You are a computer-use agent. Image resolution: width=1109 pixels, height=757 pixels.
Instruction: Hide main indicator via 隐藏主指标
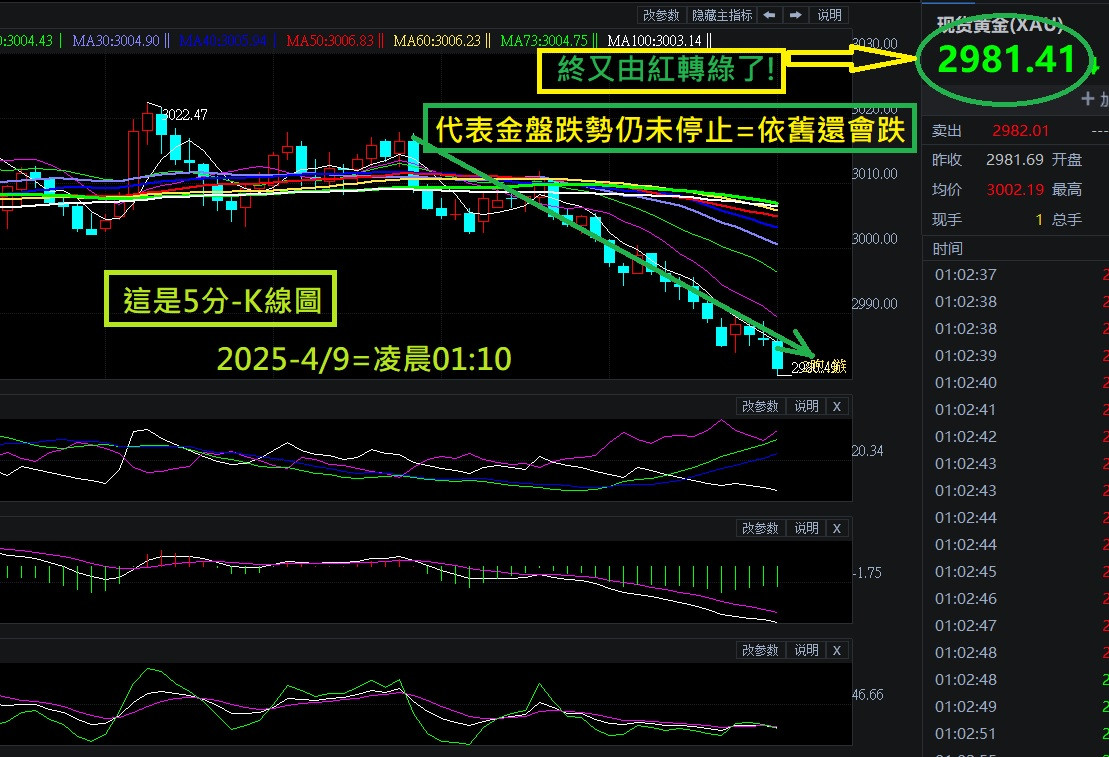722,15
